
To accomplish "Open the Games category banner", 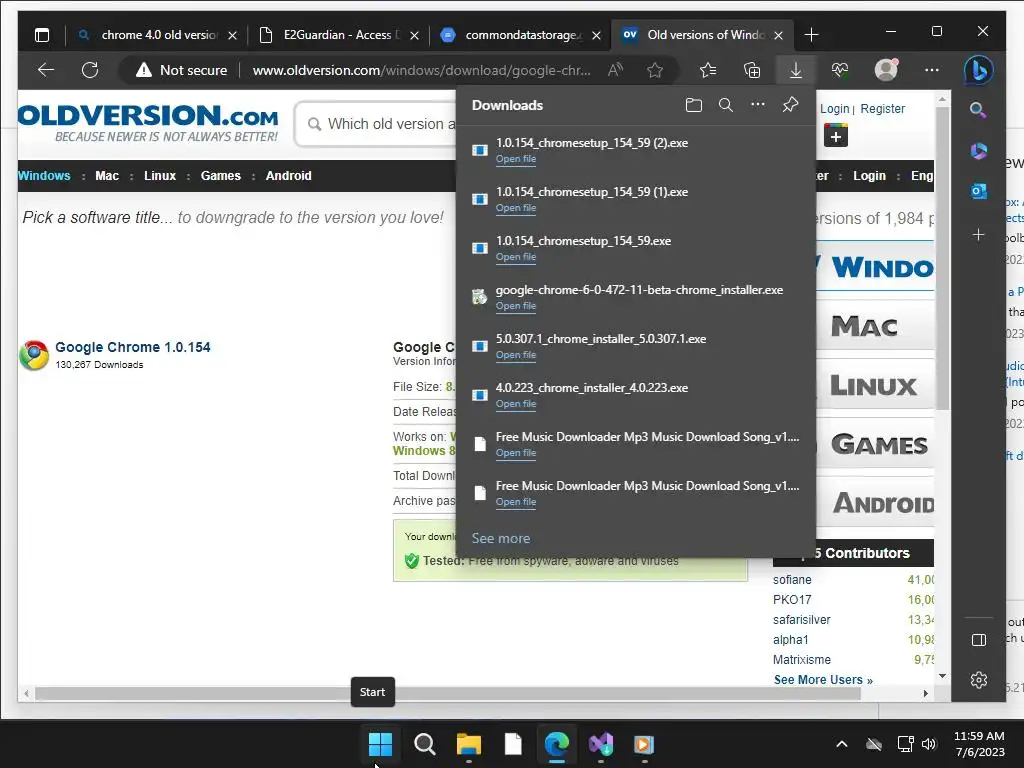I will tap(875, 444).
